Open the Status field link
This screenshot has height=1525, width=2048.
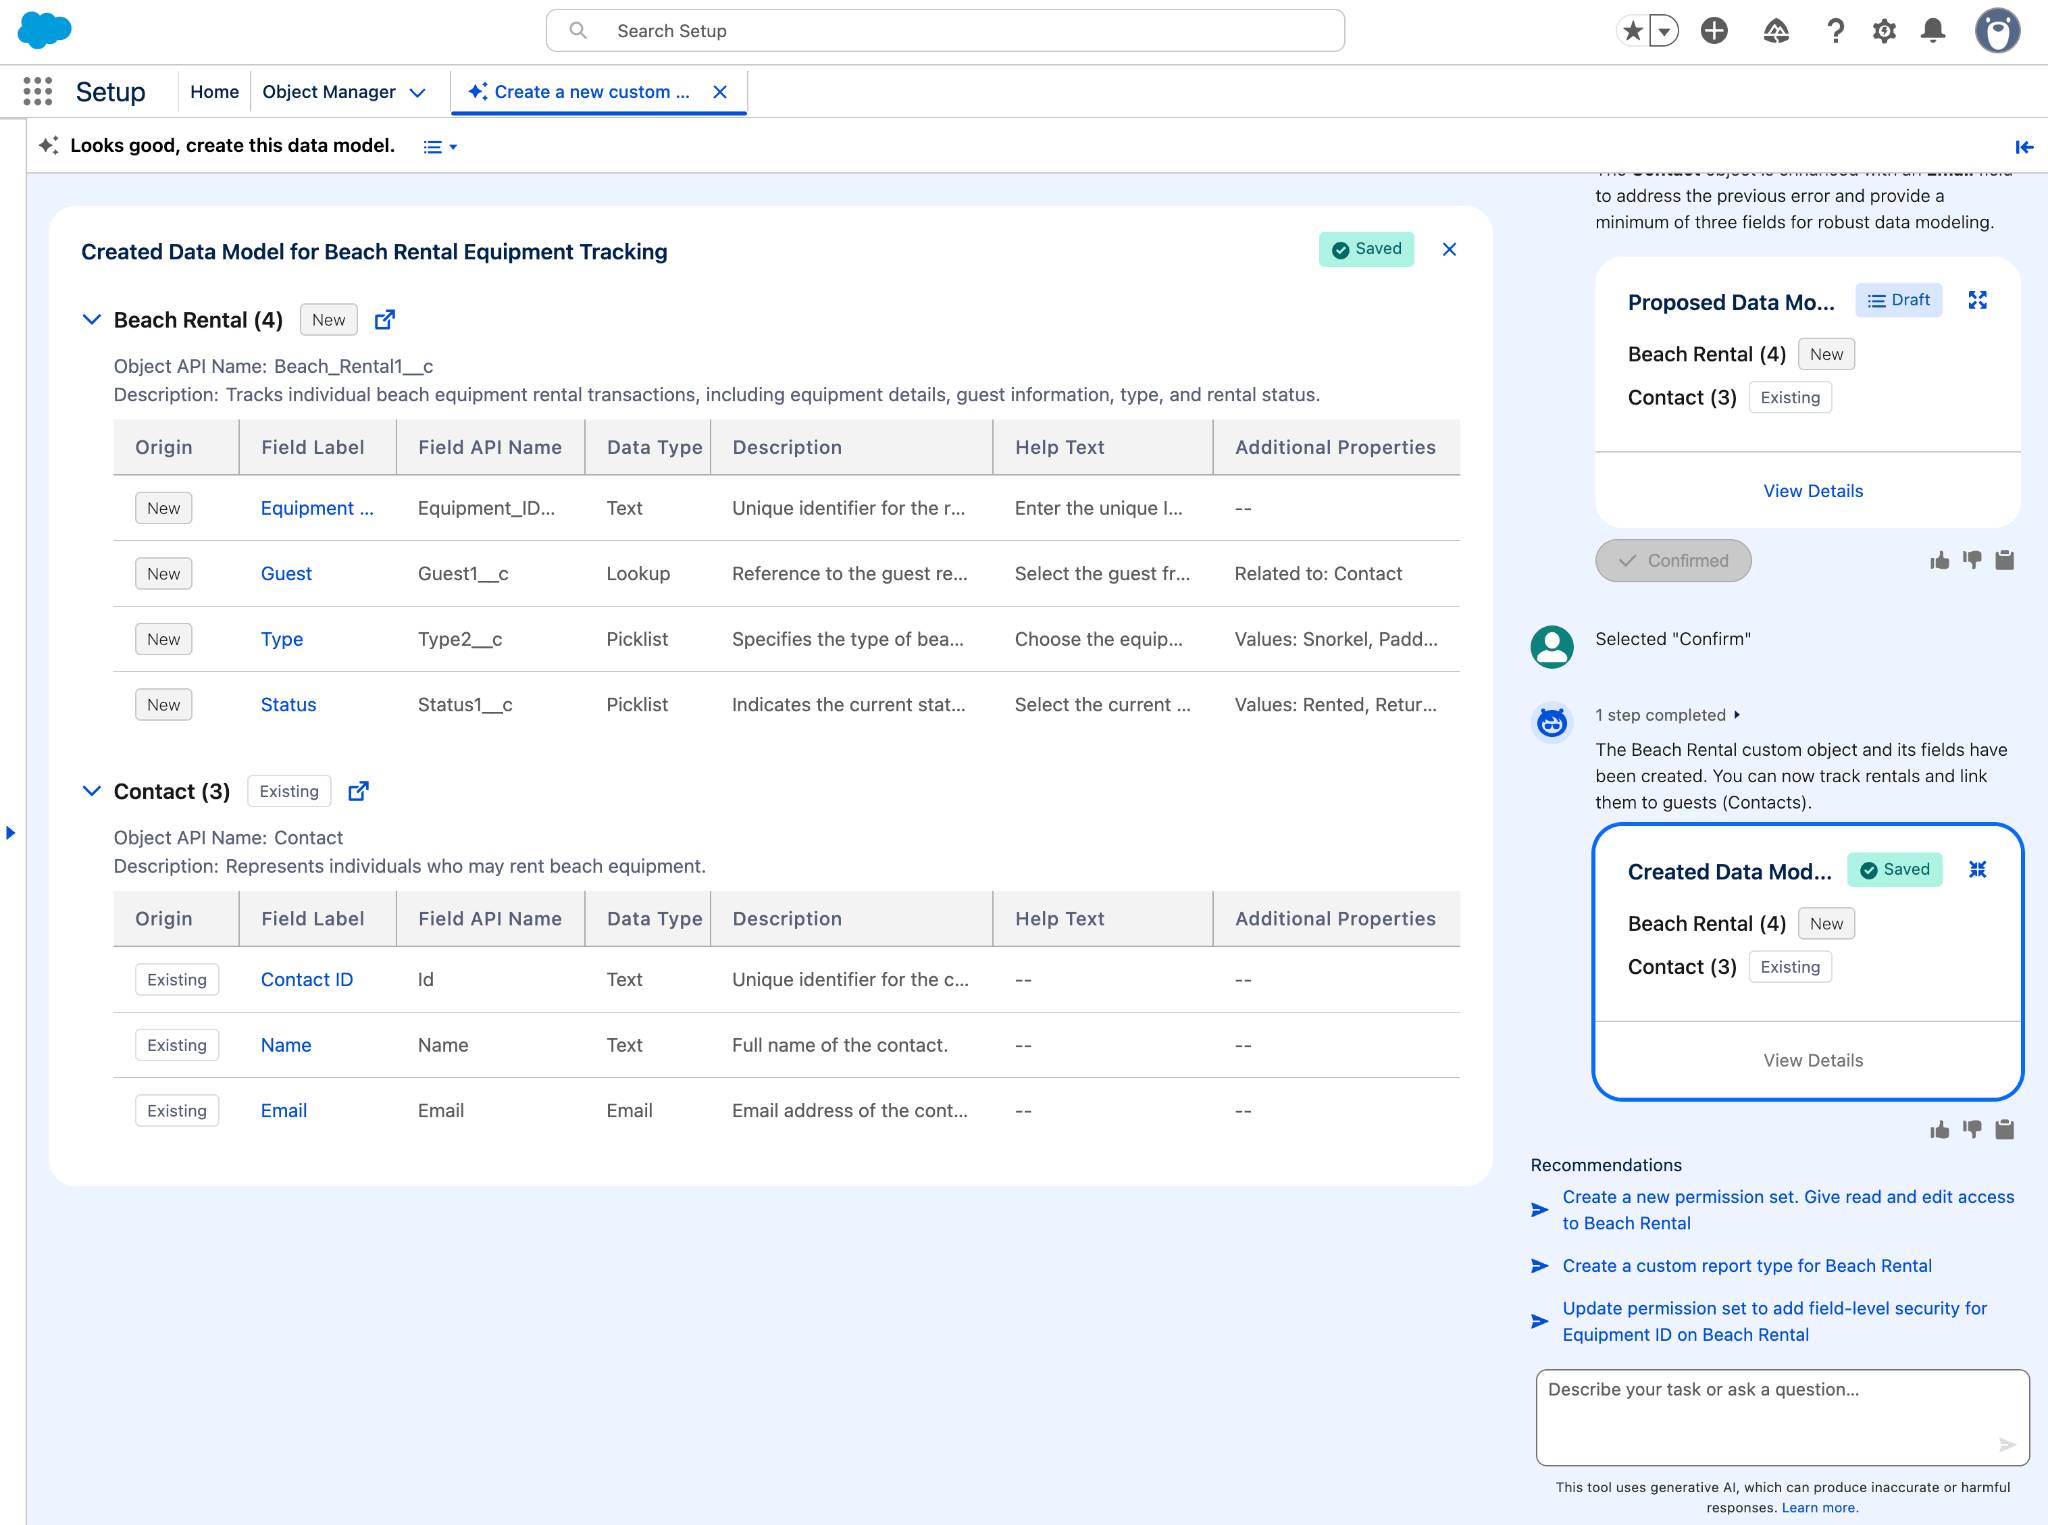(288, 705)
